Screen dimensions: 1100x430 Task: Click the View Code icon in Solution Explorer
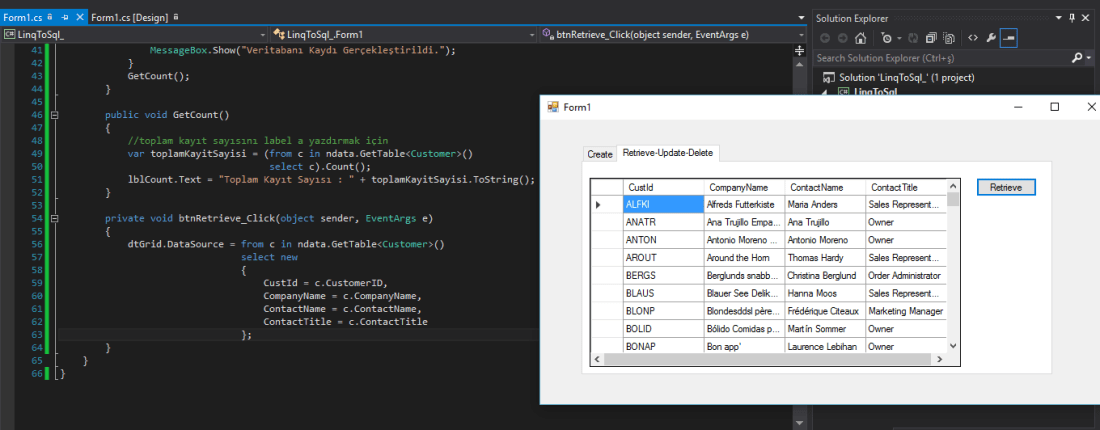click(x=971, y=38)
